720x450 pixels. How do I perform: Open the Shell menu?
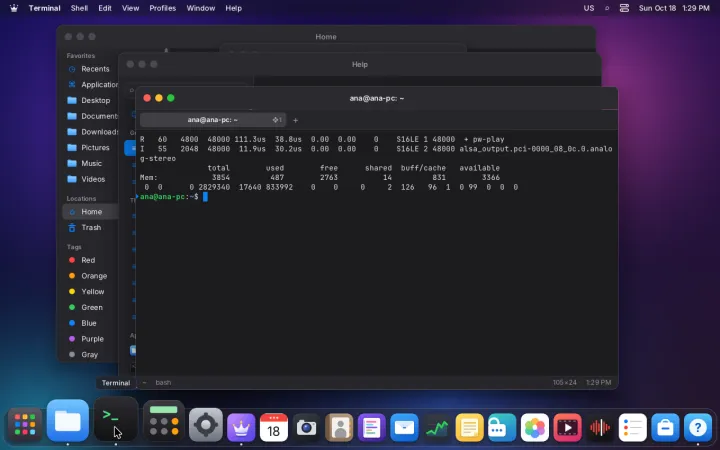coord(79,8)
